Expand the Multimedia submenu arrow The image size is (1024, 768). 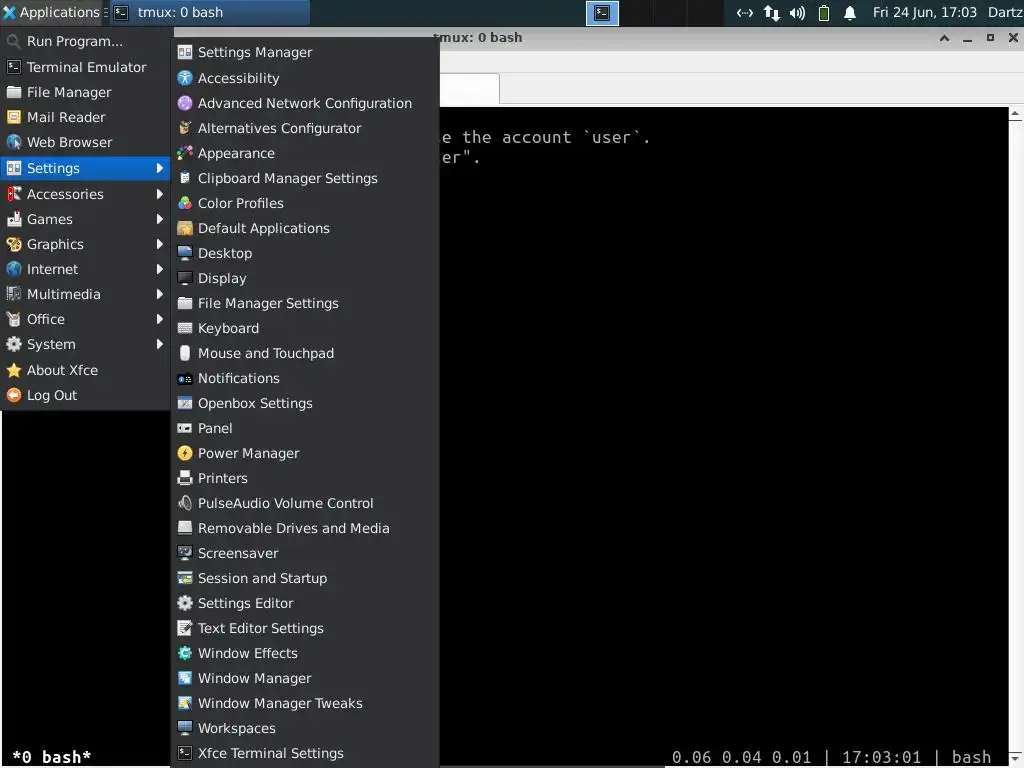point(159,294)
